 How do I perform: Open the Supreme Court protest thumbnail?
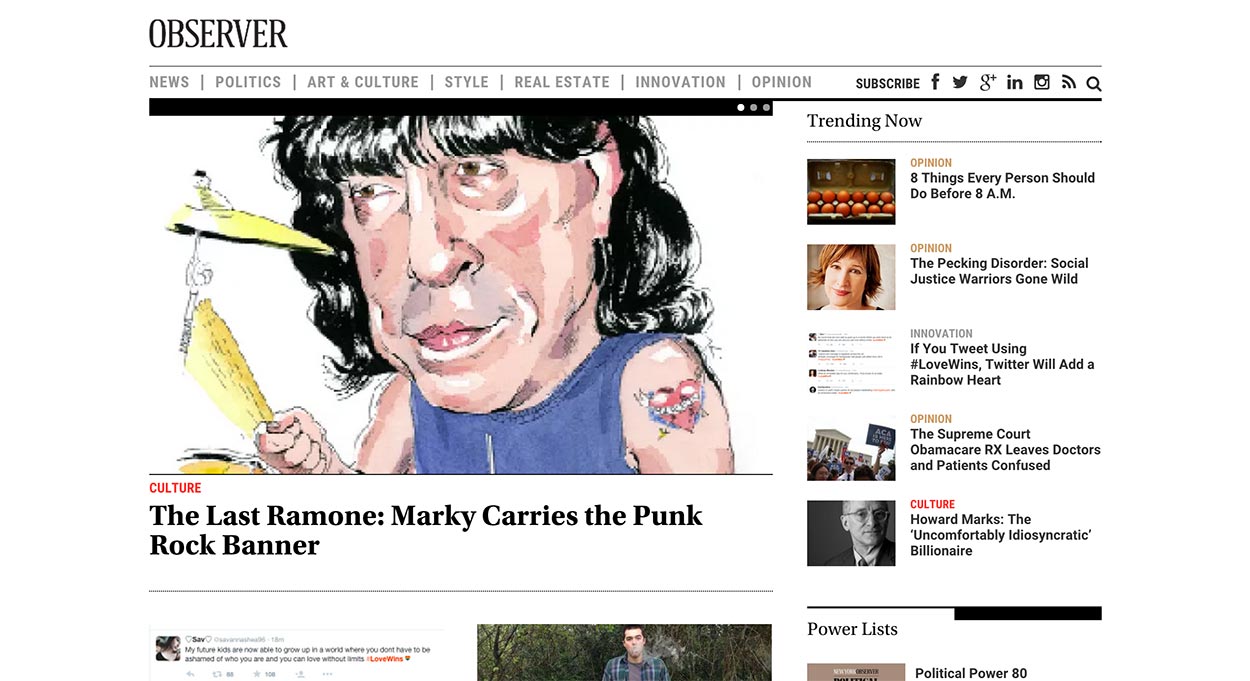coord(851,448)
